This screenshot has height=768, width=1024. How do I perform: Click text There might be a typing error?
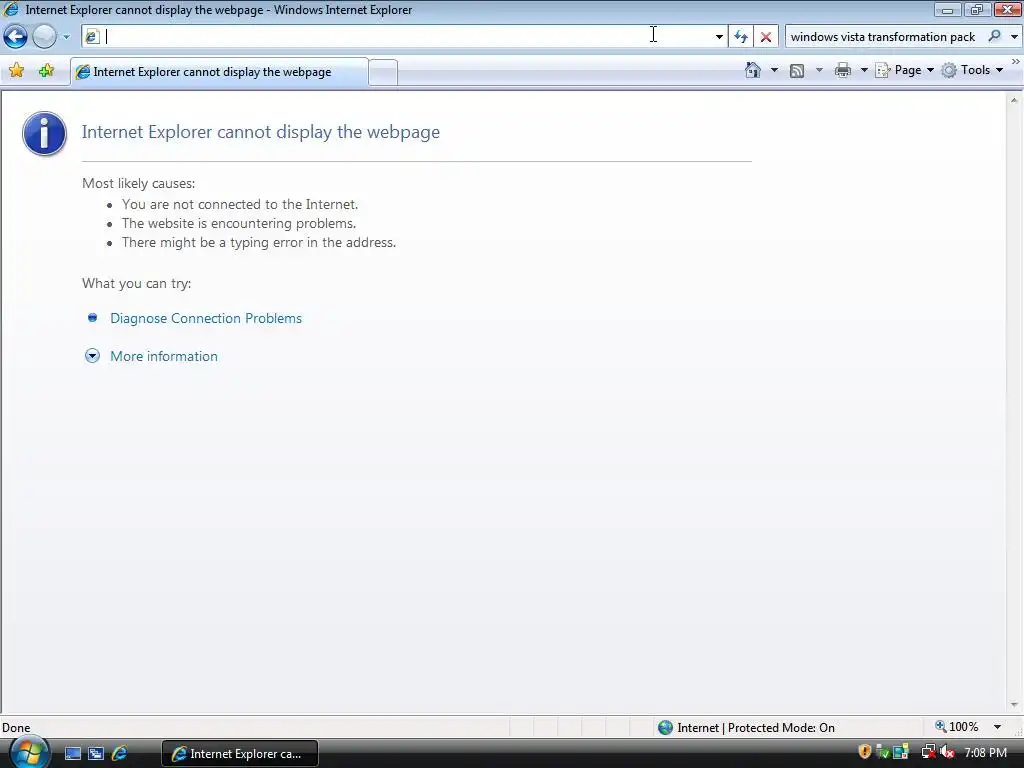tap(259, 242)
